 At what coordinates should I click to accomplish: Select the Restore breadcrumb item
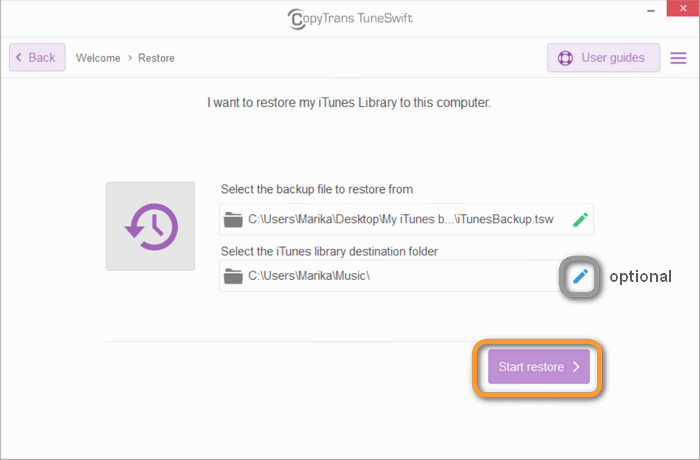coord(157,58)
